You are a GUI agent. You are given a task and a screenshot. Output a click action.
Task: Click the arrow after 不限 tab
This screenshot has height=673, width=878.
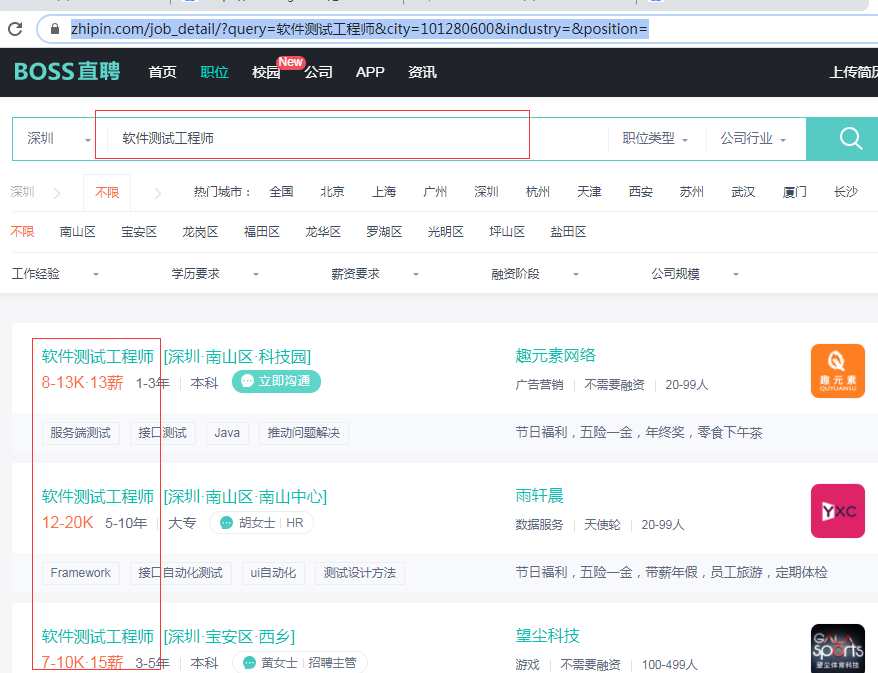[x=158, y=194]
